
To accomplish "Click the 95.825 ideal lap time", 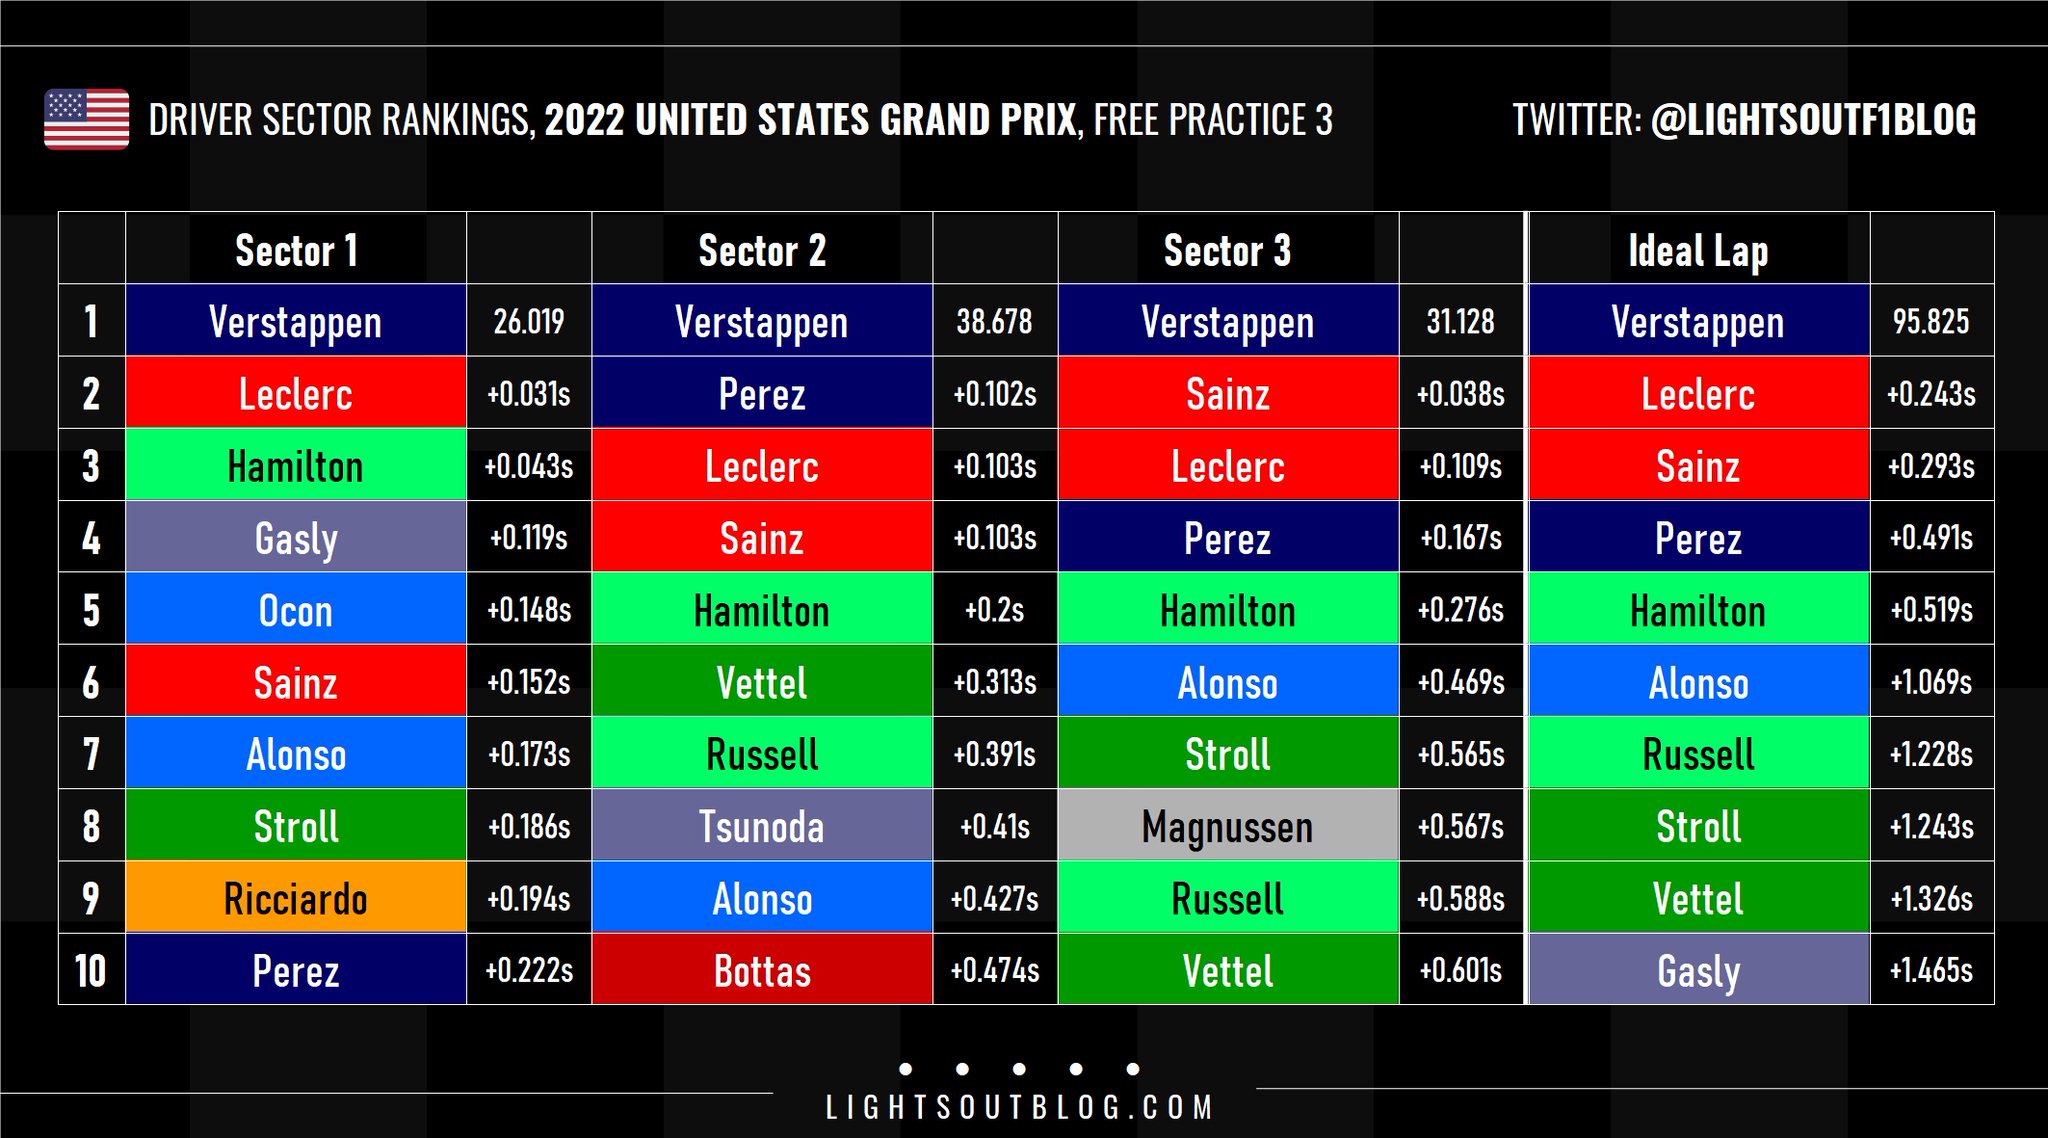I will click(1931, 321).
